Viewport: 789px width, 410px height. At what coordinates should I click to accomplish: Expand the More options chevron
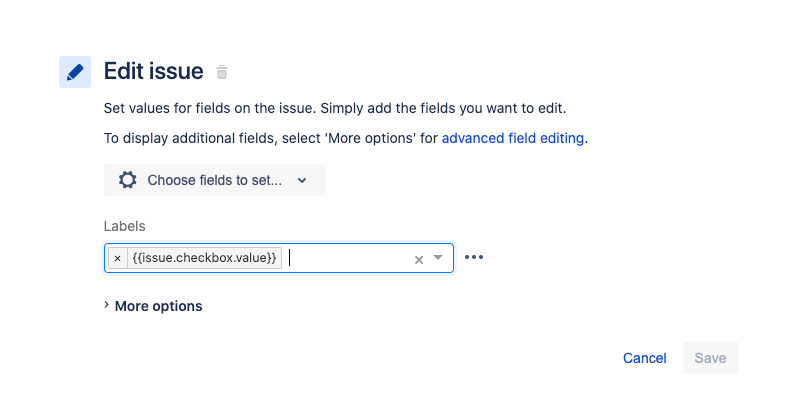pos(107,306)
